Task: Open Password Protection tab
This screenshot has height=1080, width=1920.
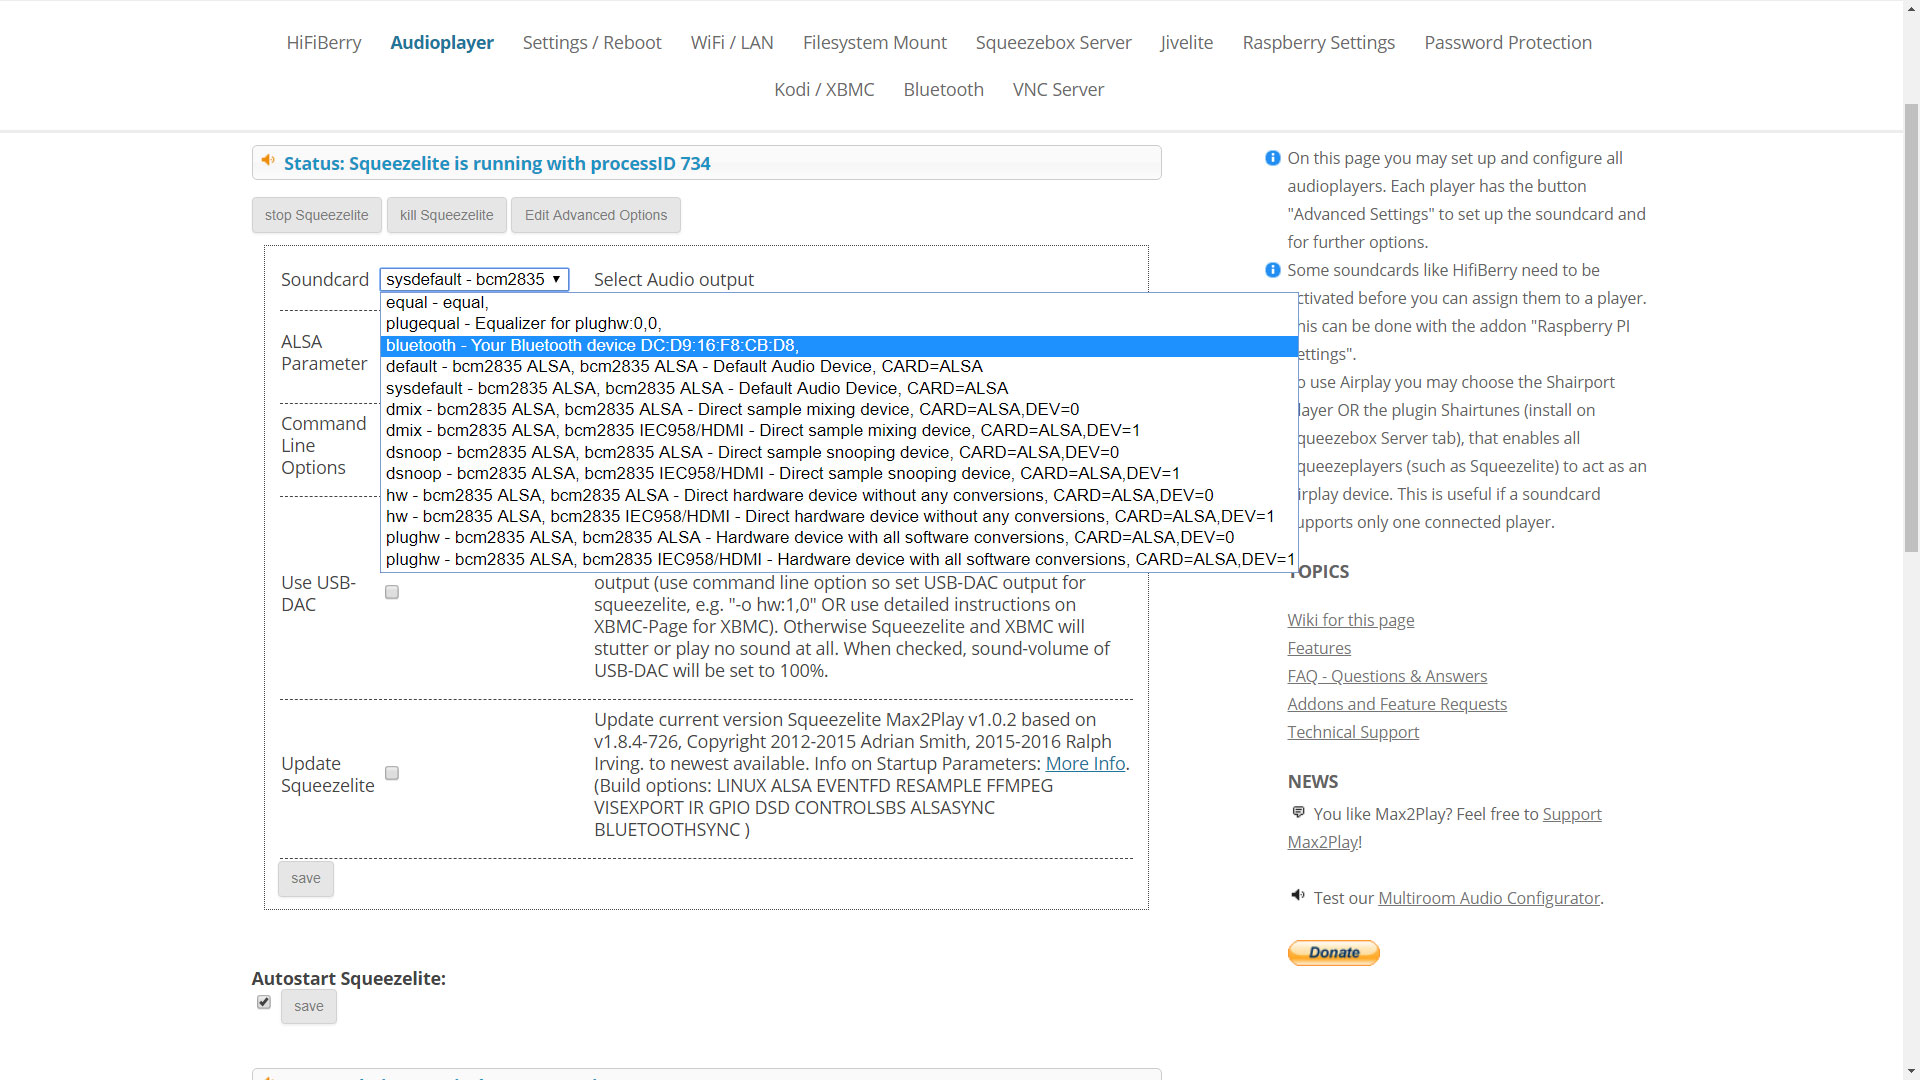Action: coord(1508,43)
